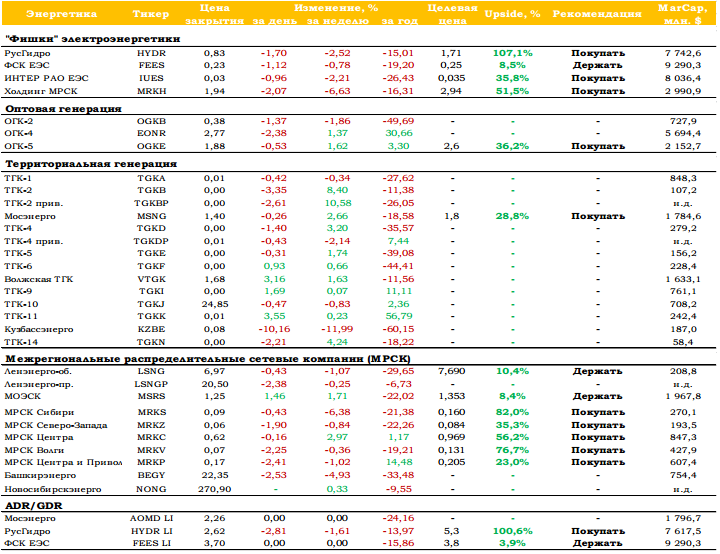720x554 pixels.
Task: Click the 'Энергетика' column header
Action: (61, 14)
